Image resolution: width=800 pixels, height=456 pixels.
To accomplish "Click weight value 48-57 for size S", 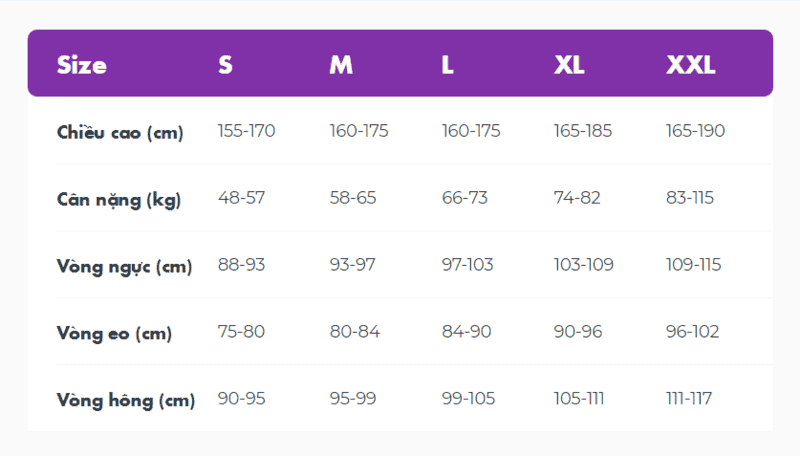I will pos(241,198).
